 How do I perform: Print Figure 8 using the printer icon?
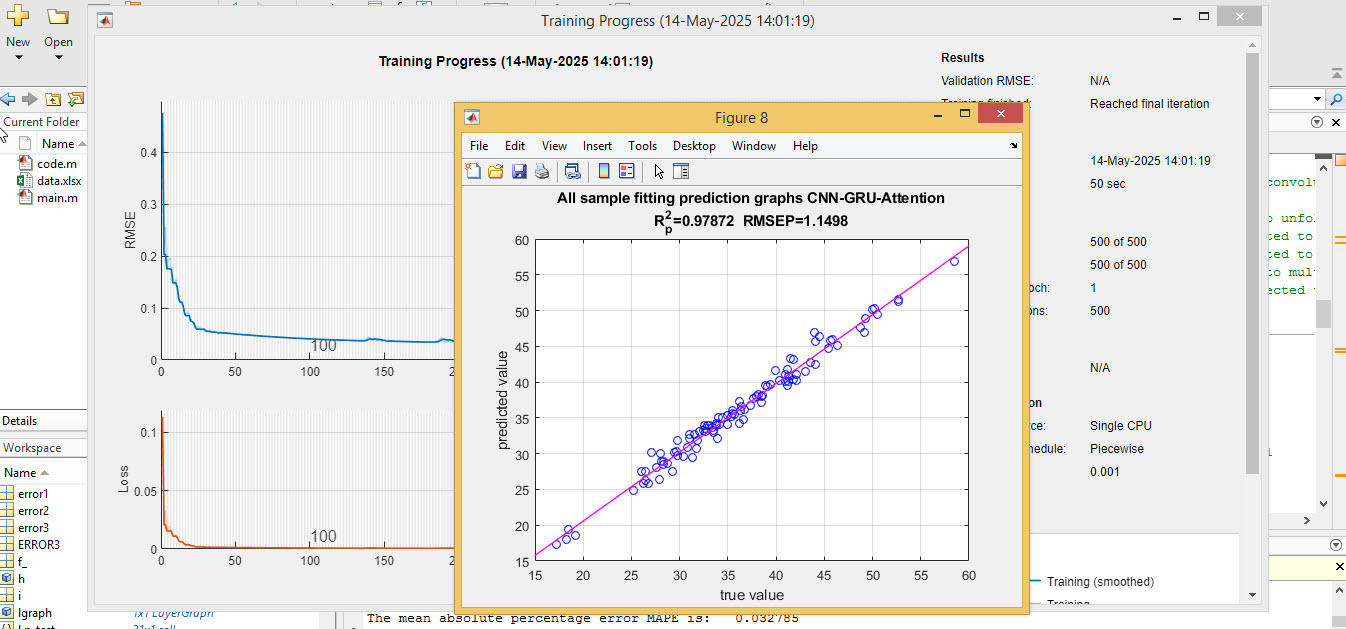541,171
